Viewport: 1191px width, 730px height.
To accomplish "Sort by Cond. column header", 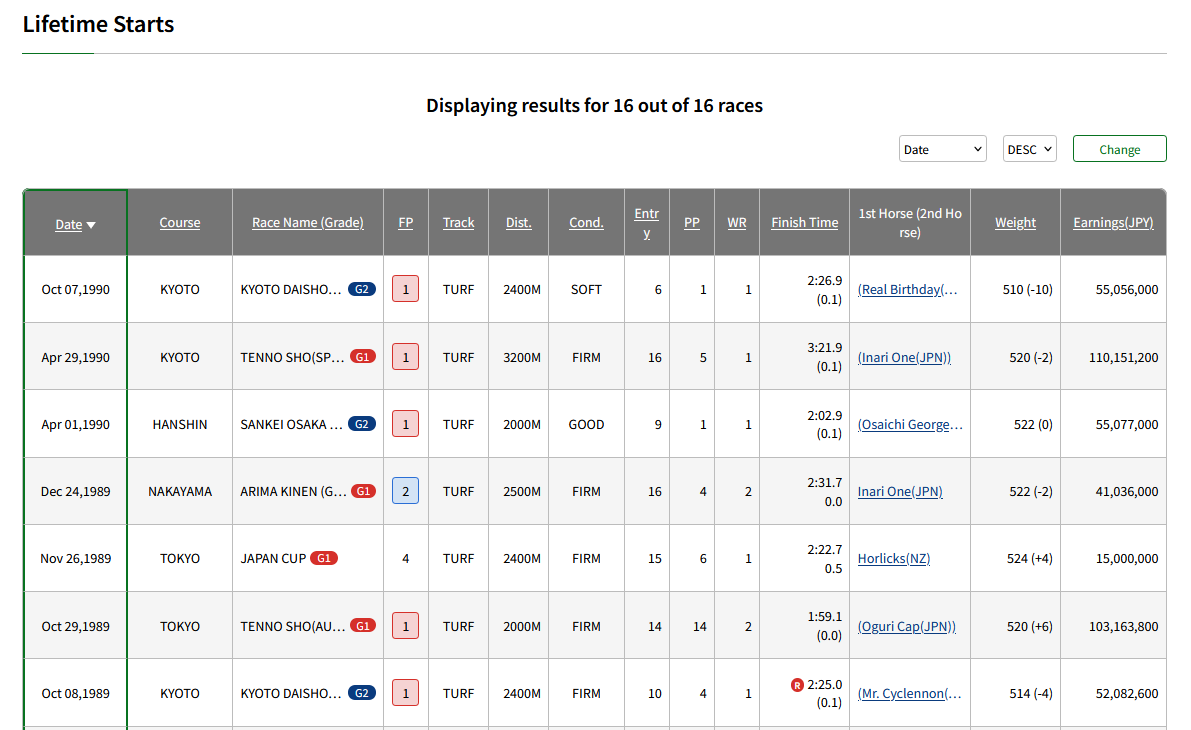I will coord(586,223).
